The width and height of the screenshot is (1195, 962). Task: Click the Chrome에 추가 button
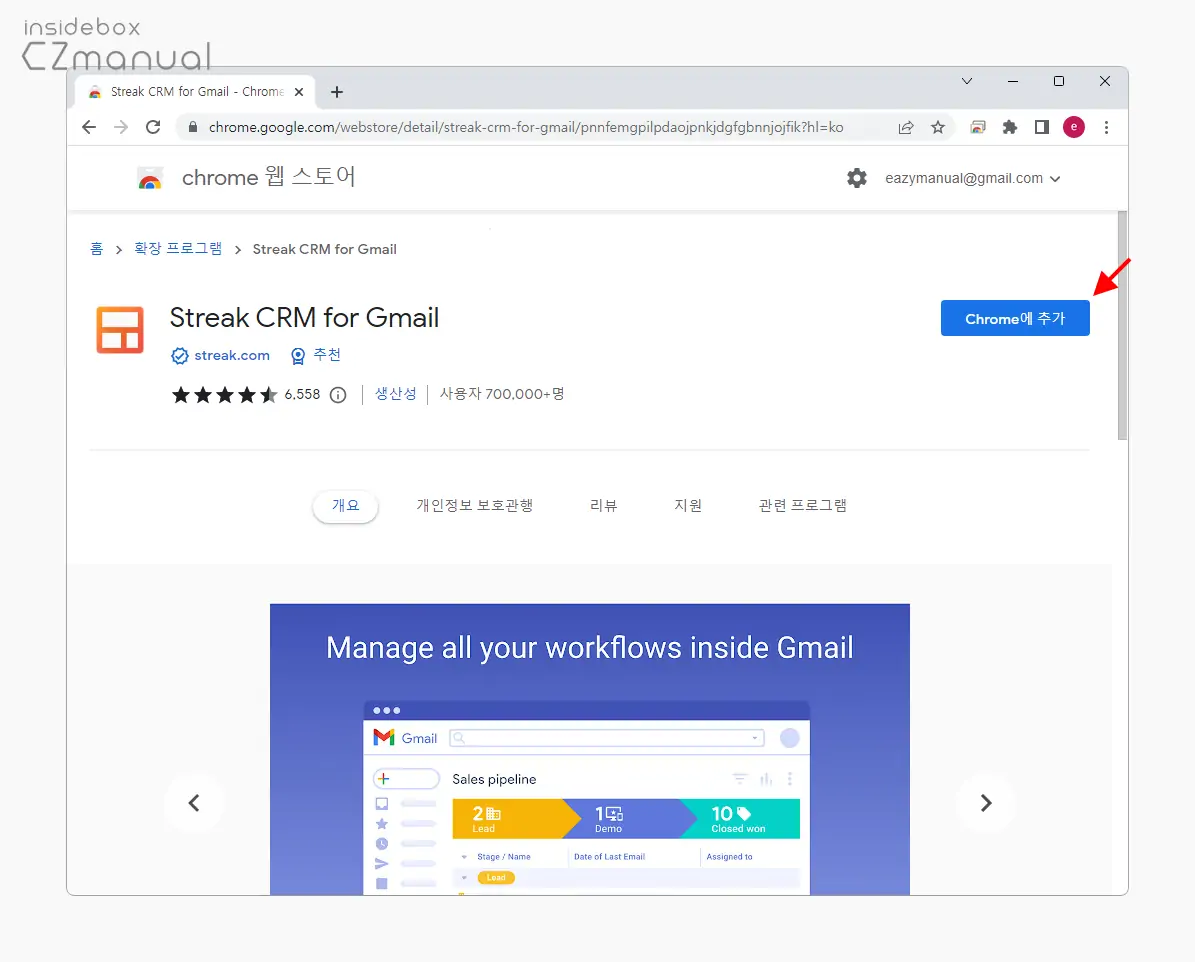1014,319
